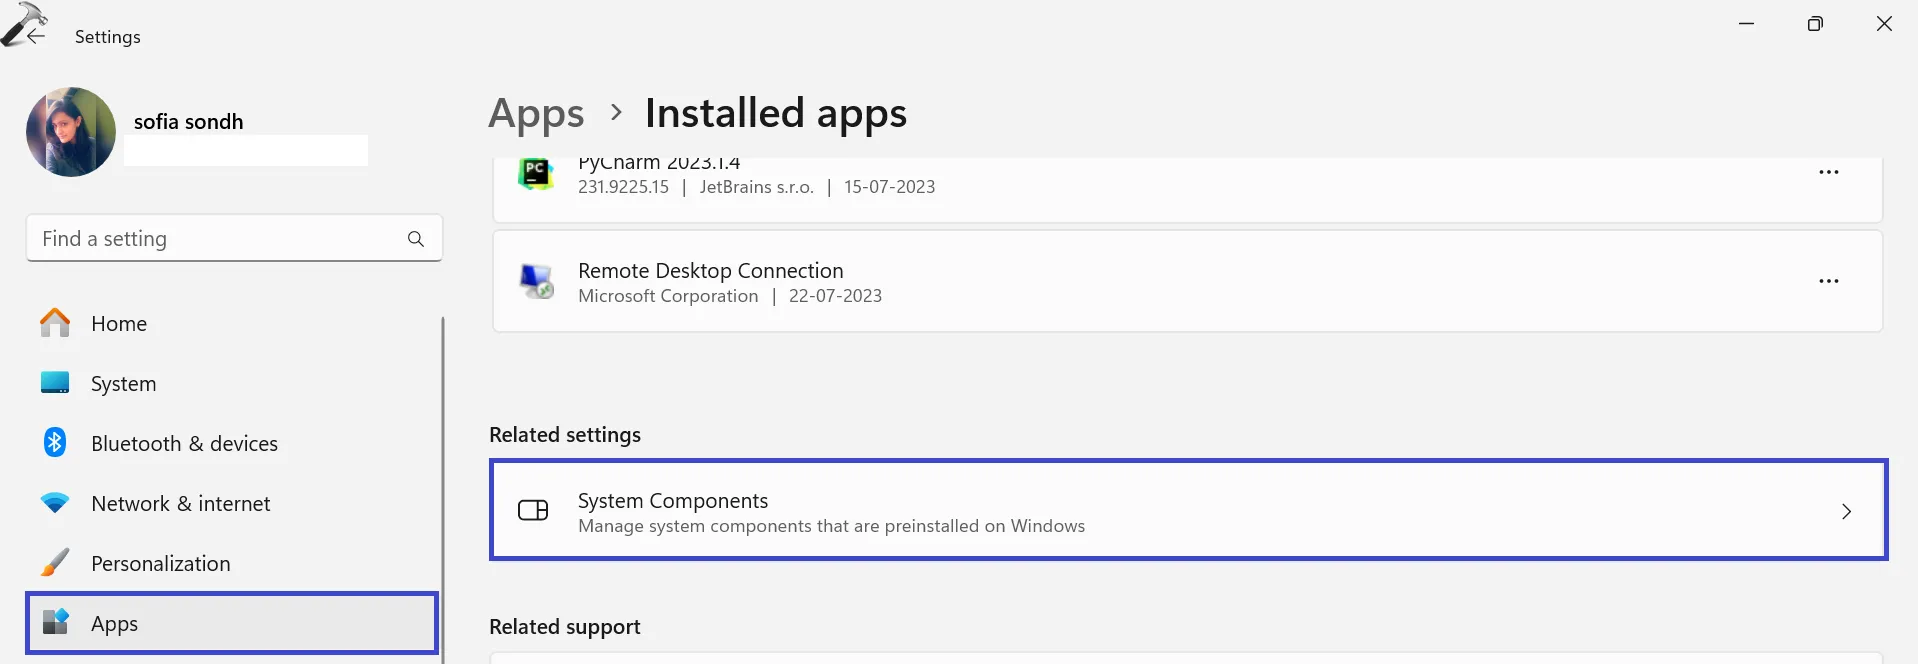Click the search magnifier icon
The image size is (1918, 664).
click(x=416, y=239)
